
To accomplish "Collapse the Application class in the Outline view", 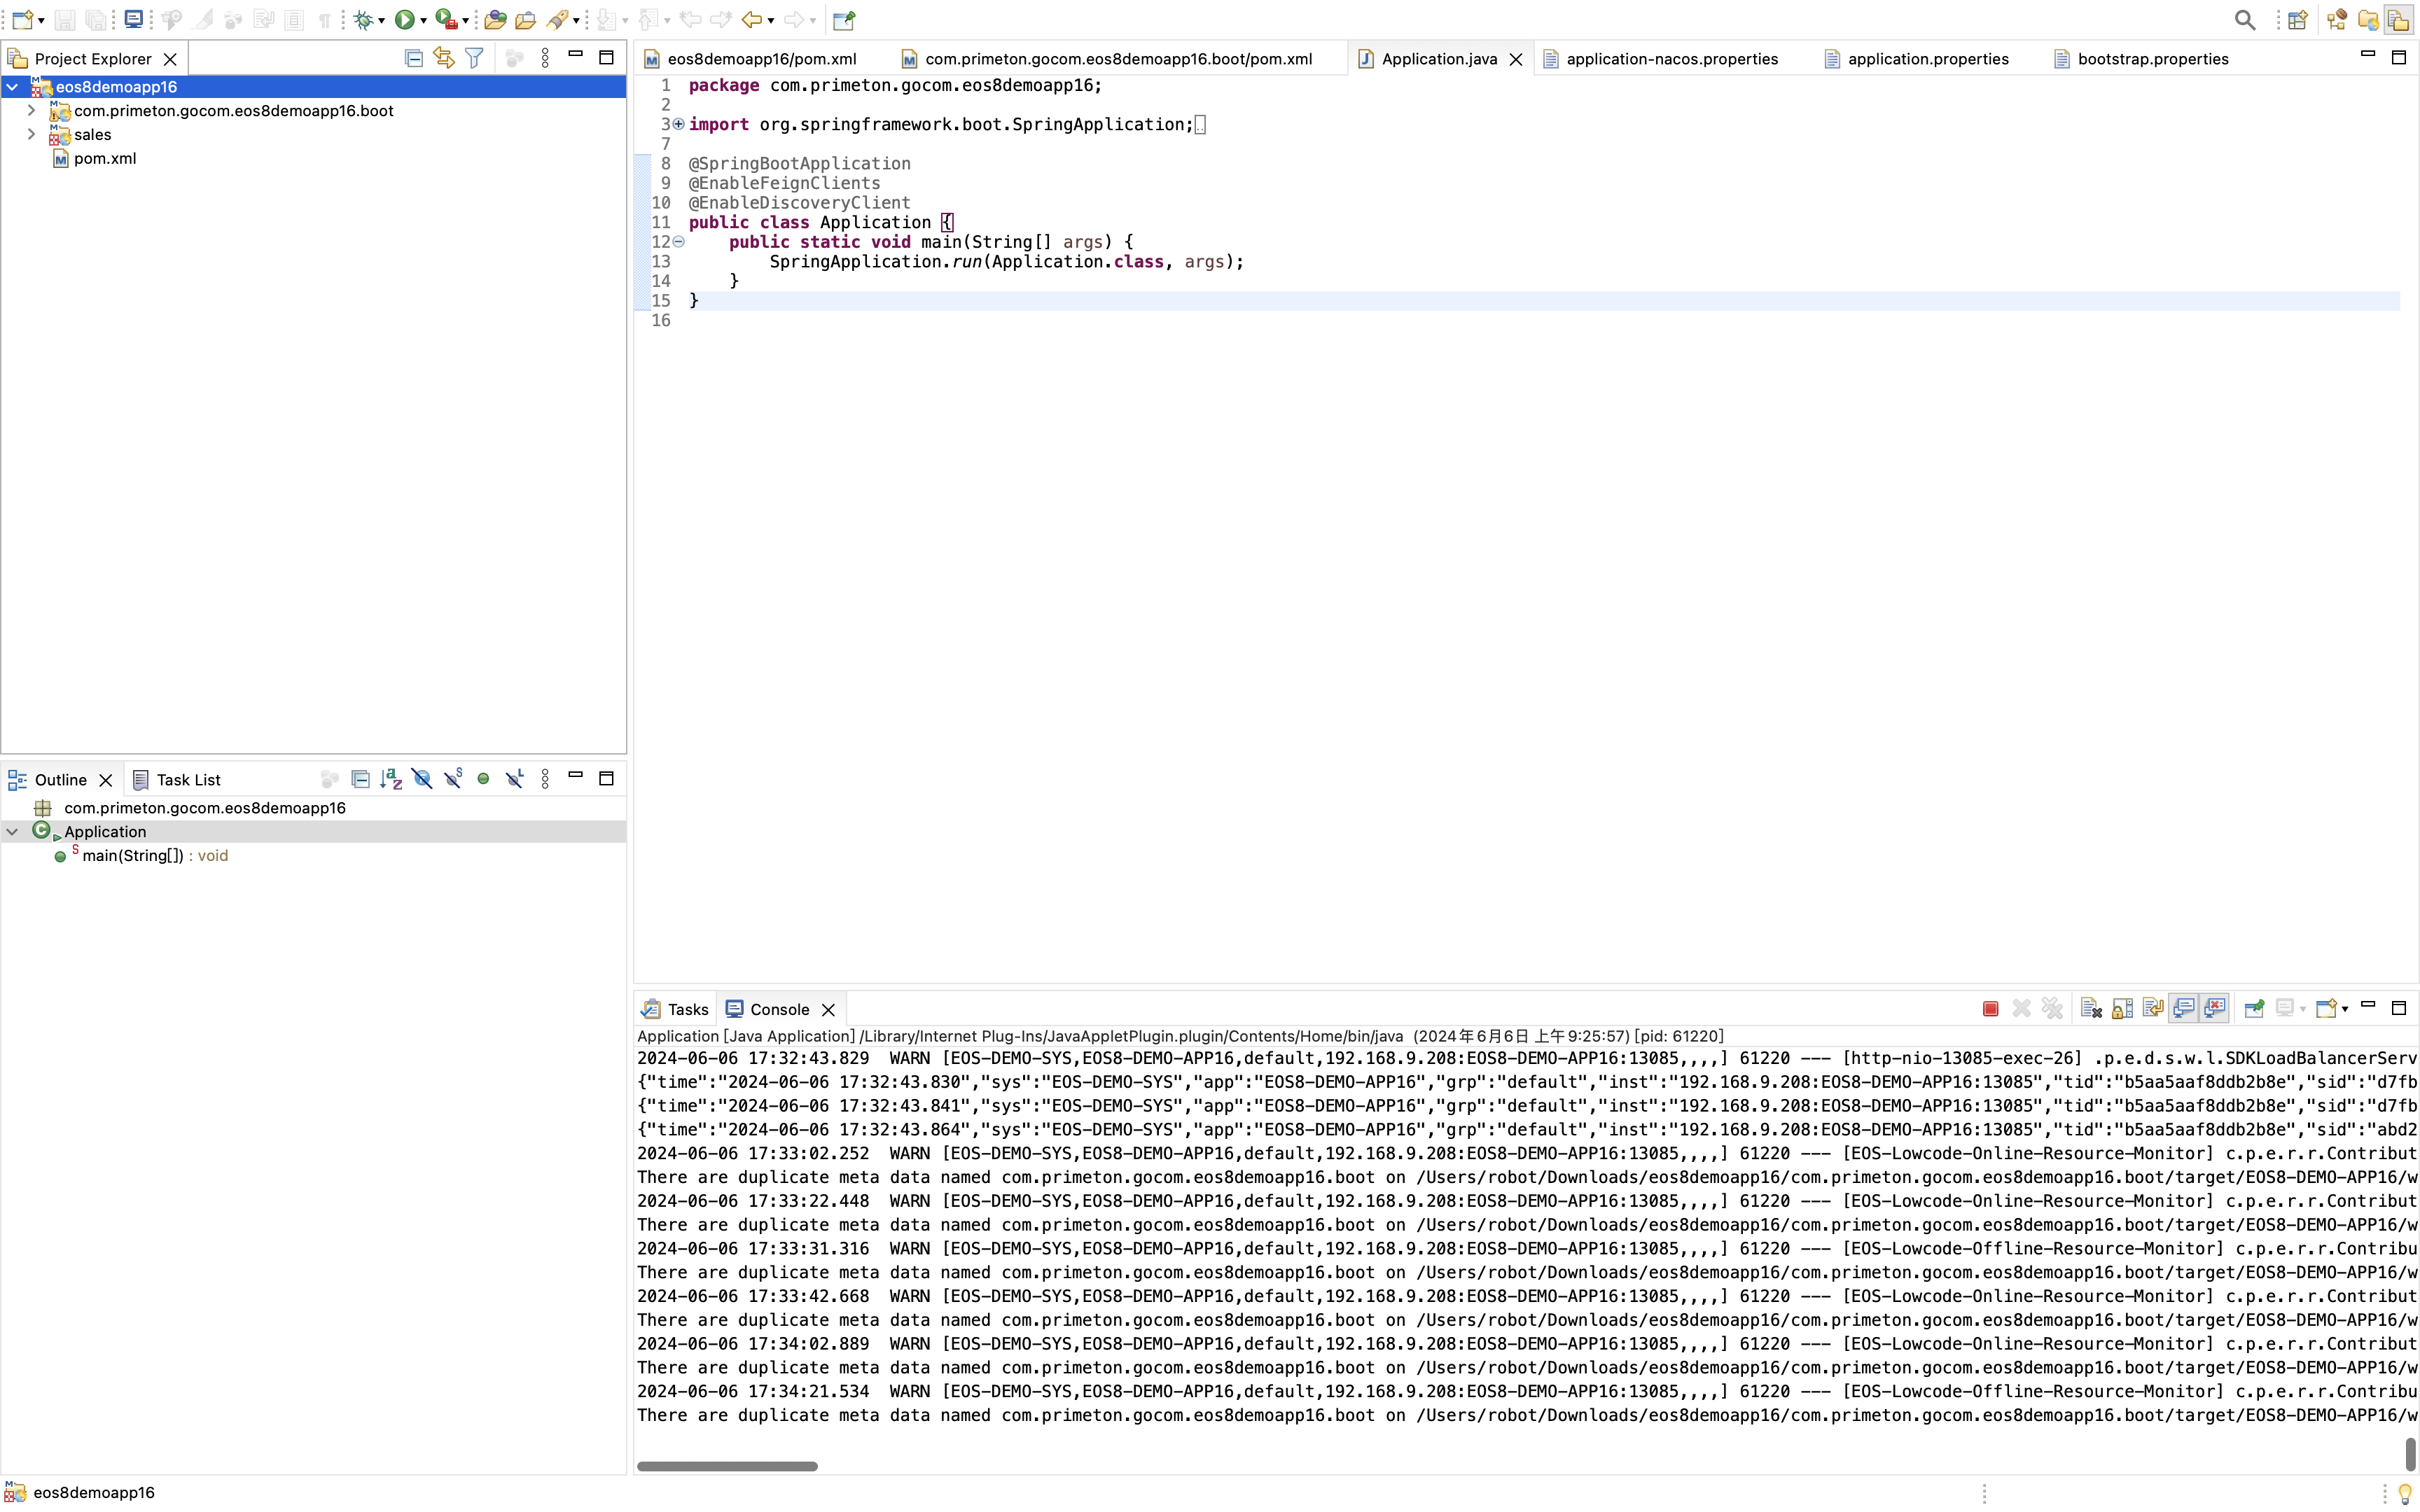I will 13,831.
